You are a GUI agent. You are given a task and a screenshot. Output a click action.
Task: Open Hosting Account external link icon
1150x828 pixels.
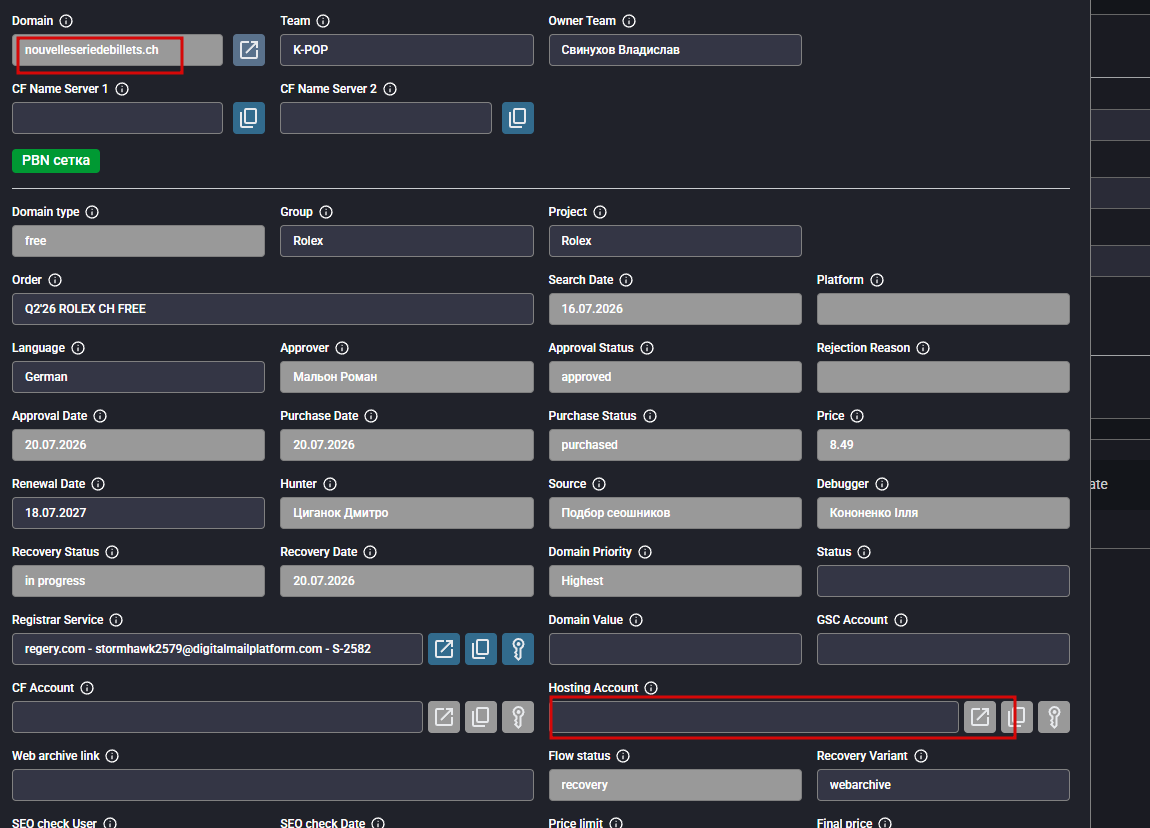(x=980, y=717)
